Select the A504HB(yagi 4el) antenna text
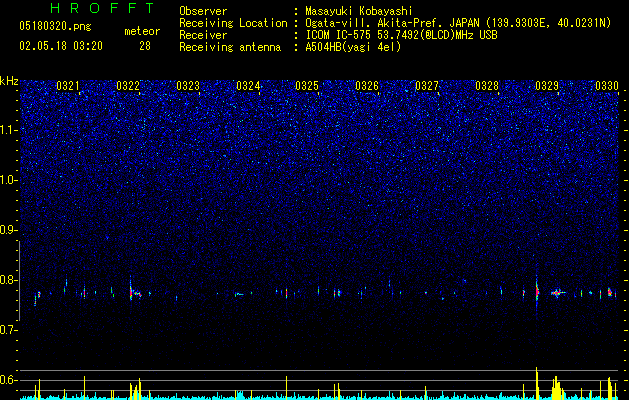The image size is (629, 400). coord(353,47)
